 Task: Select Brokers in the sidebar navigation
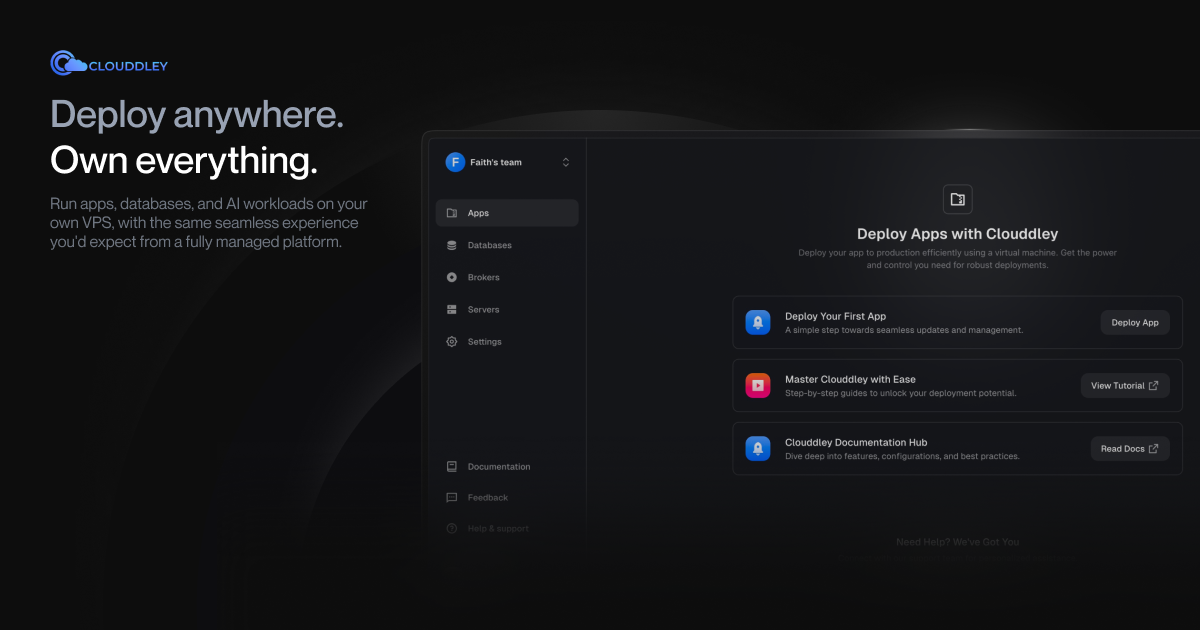(452, 277)
